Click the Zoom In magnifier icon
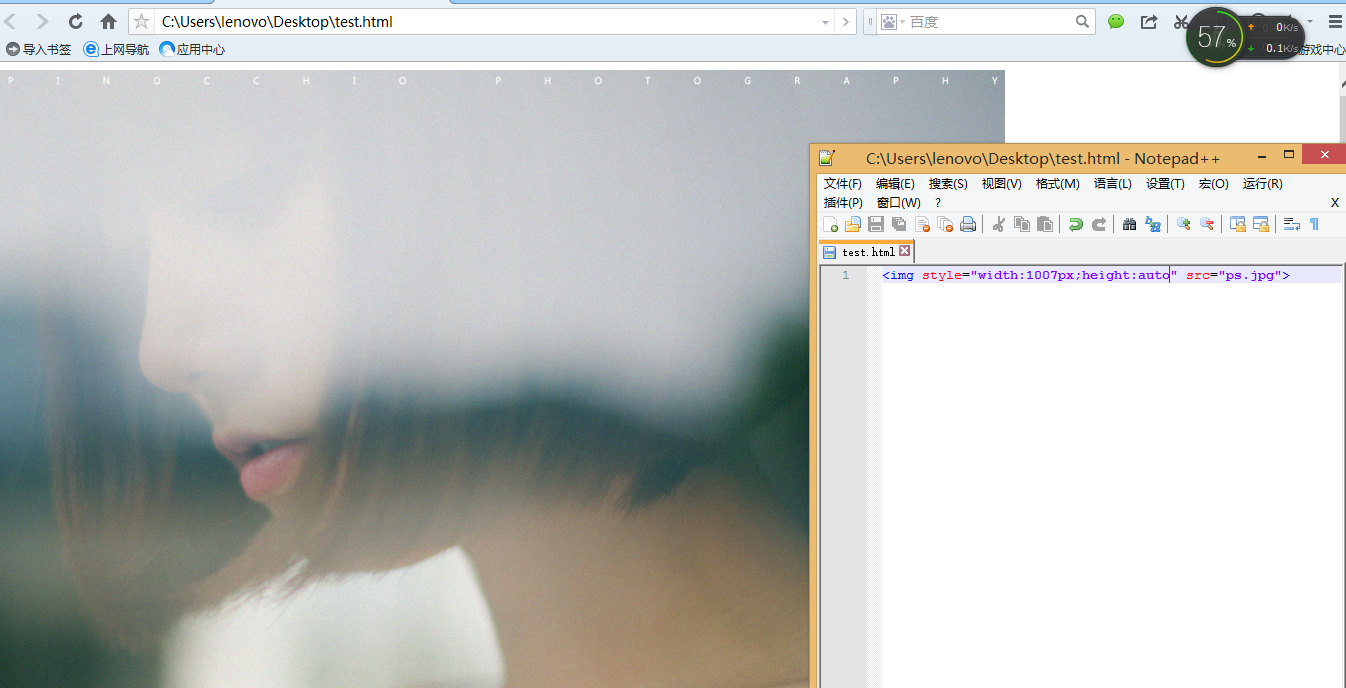Viewport: 1346px width, 688px height. [x=1184, y=224]
